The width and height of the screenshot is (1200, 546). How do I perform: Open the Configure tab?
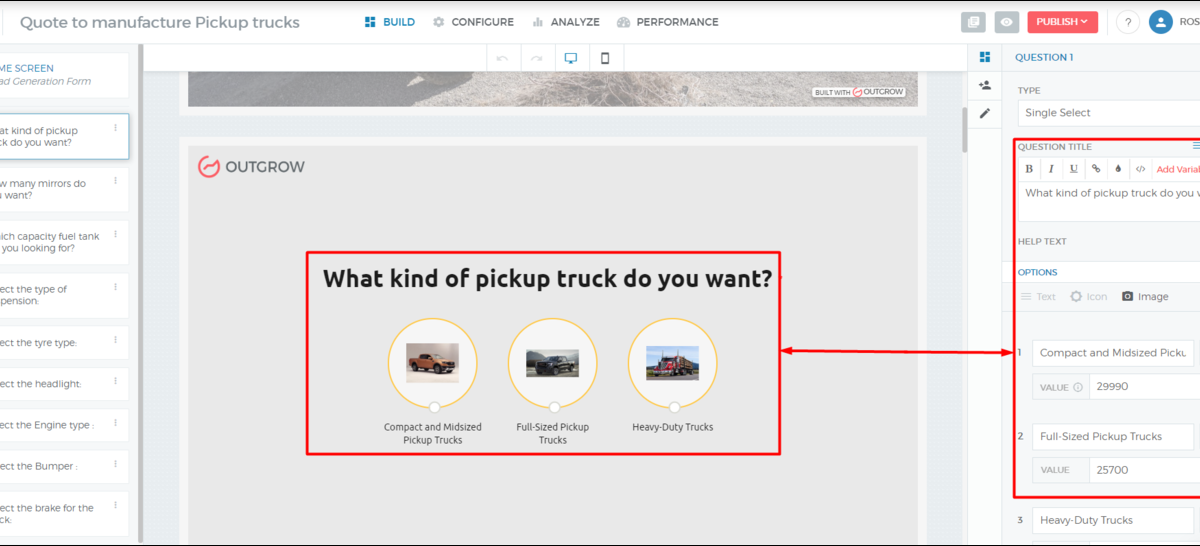(473, 22)
